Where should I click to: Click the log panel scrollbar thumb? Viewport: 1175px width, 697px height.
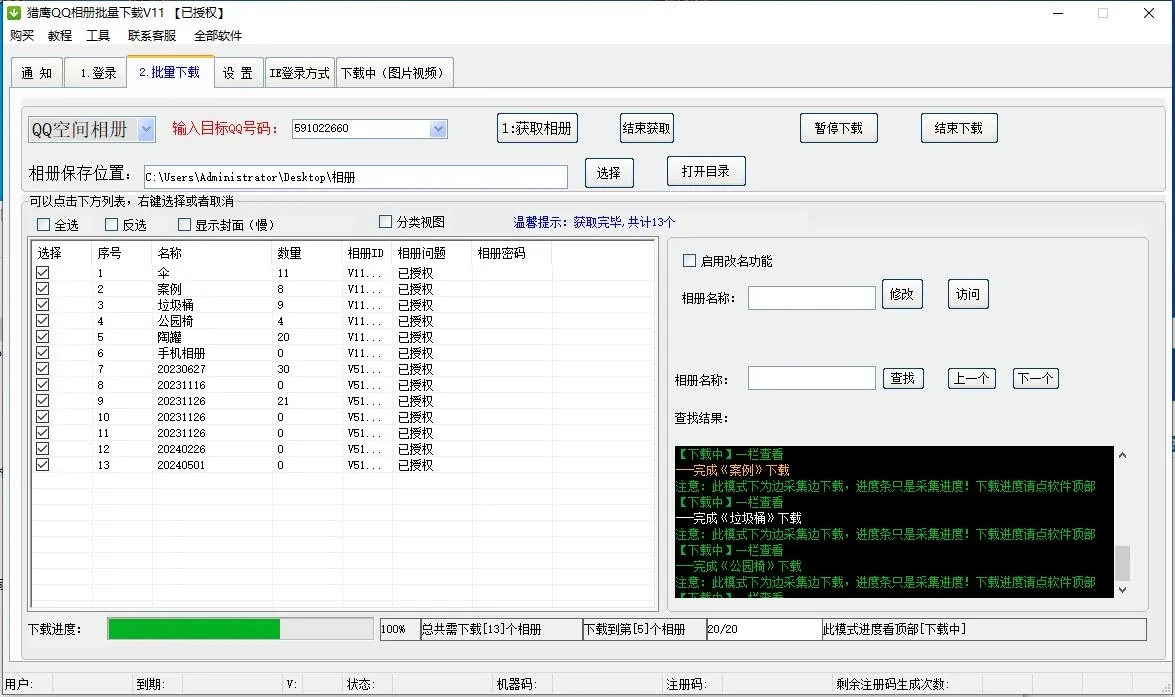pos(1122,563)
